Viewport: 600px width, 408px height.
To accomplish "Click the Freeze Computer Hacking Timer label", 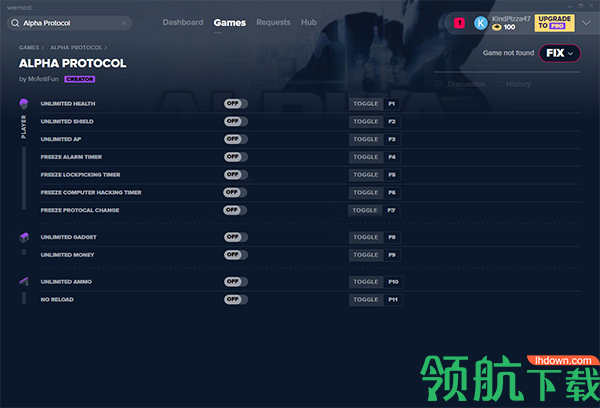I will pyautogui.click(x=91, y=193).
